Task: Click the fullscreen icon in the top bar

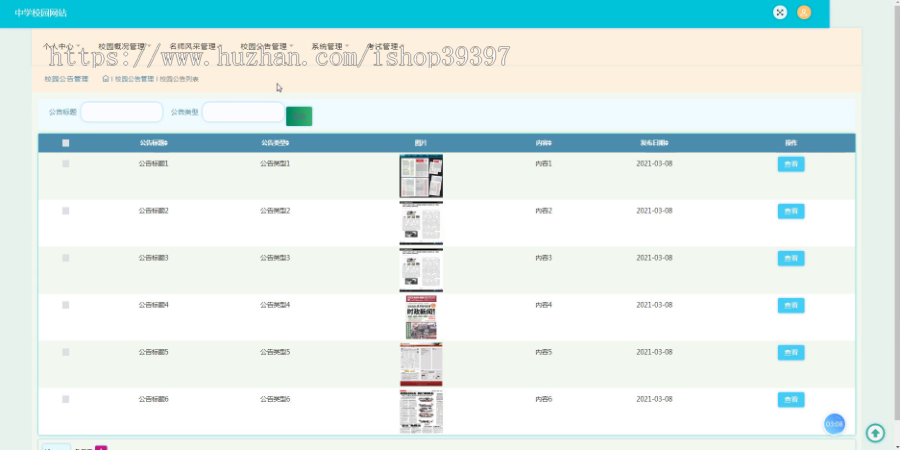Action: [779, 13]
